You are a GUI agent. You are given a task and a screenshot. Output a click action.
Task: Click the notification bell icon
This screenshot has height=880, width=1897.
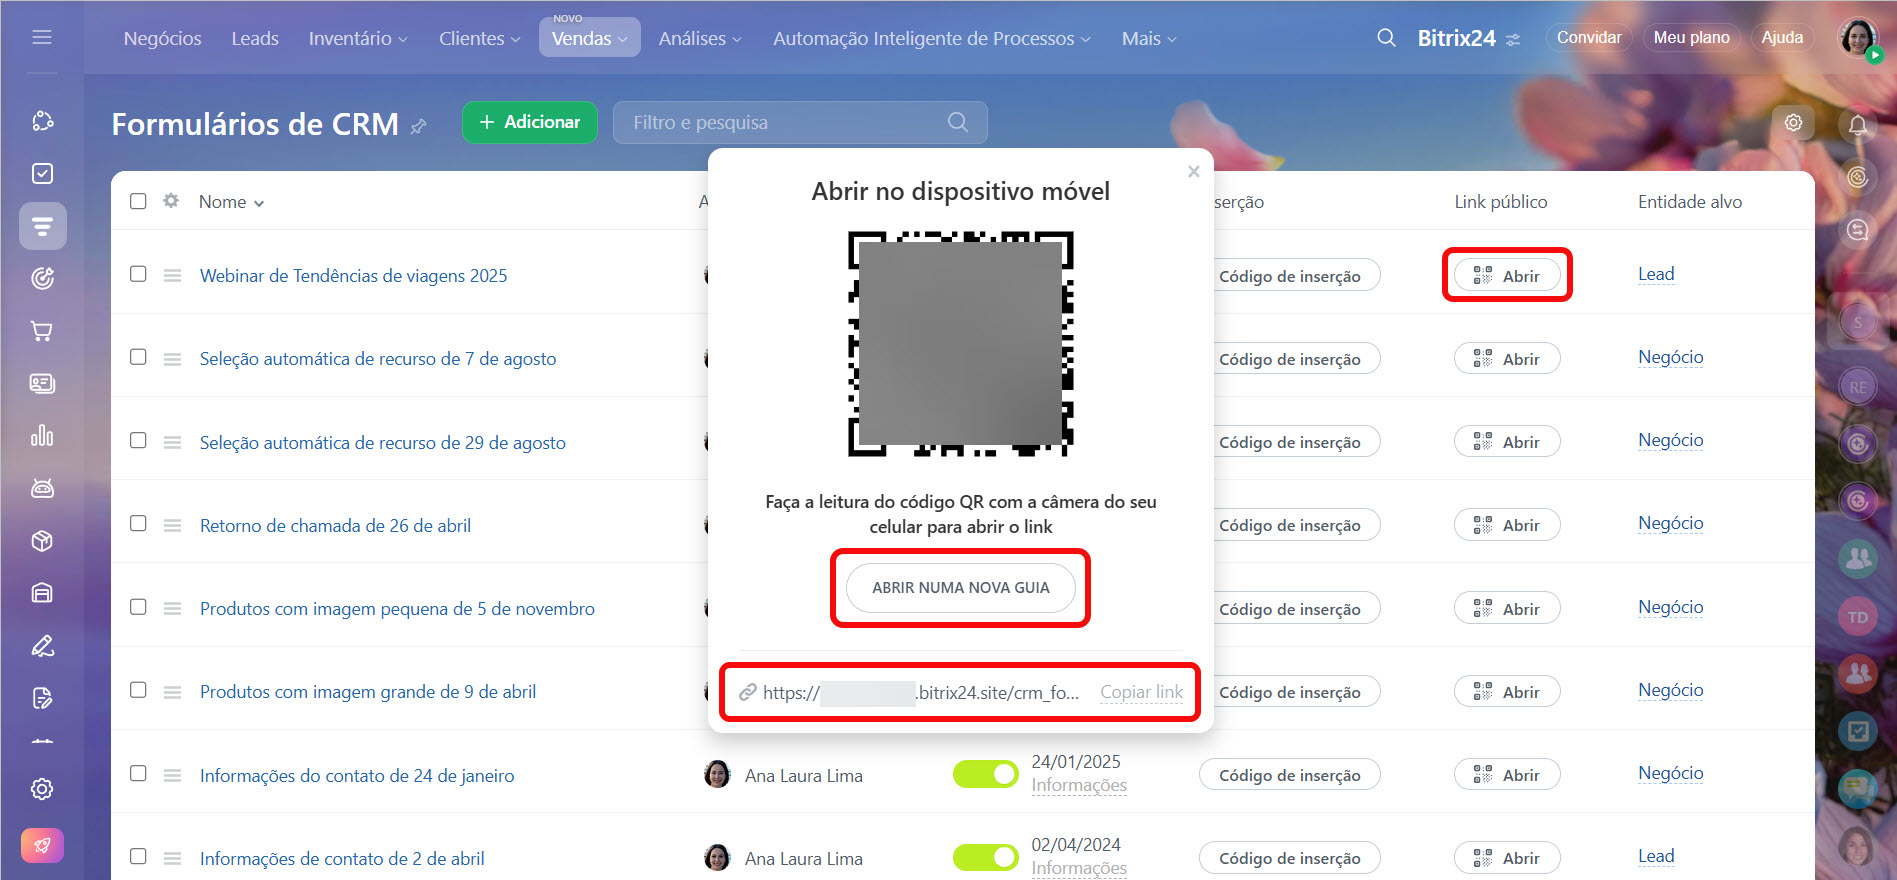(1857, 125)
